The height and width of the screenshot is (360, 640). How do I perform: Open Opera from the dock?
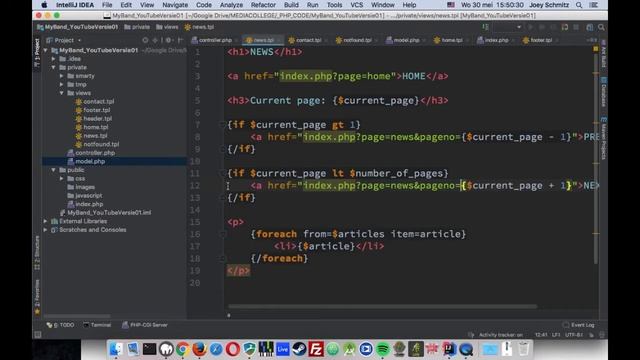click(233, 349)
